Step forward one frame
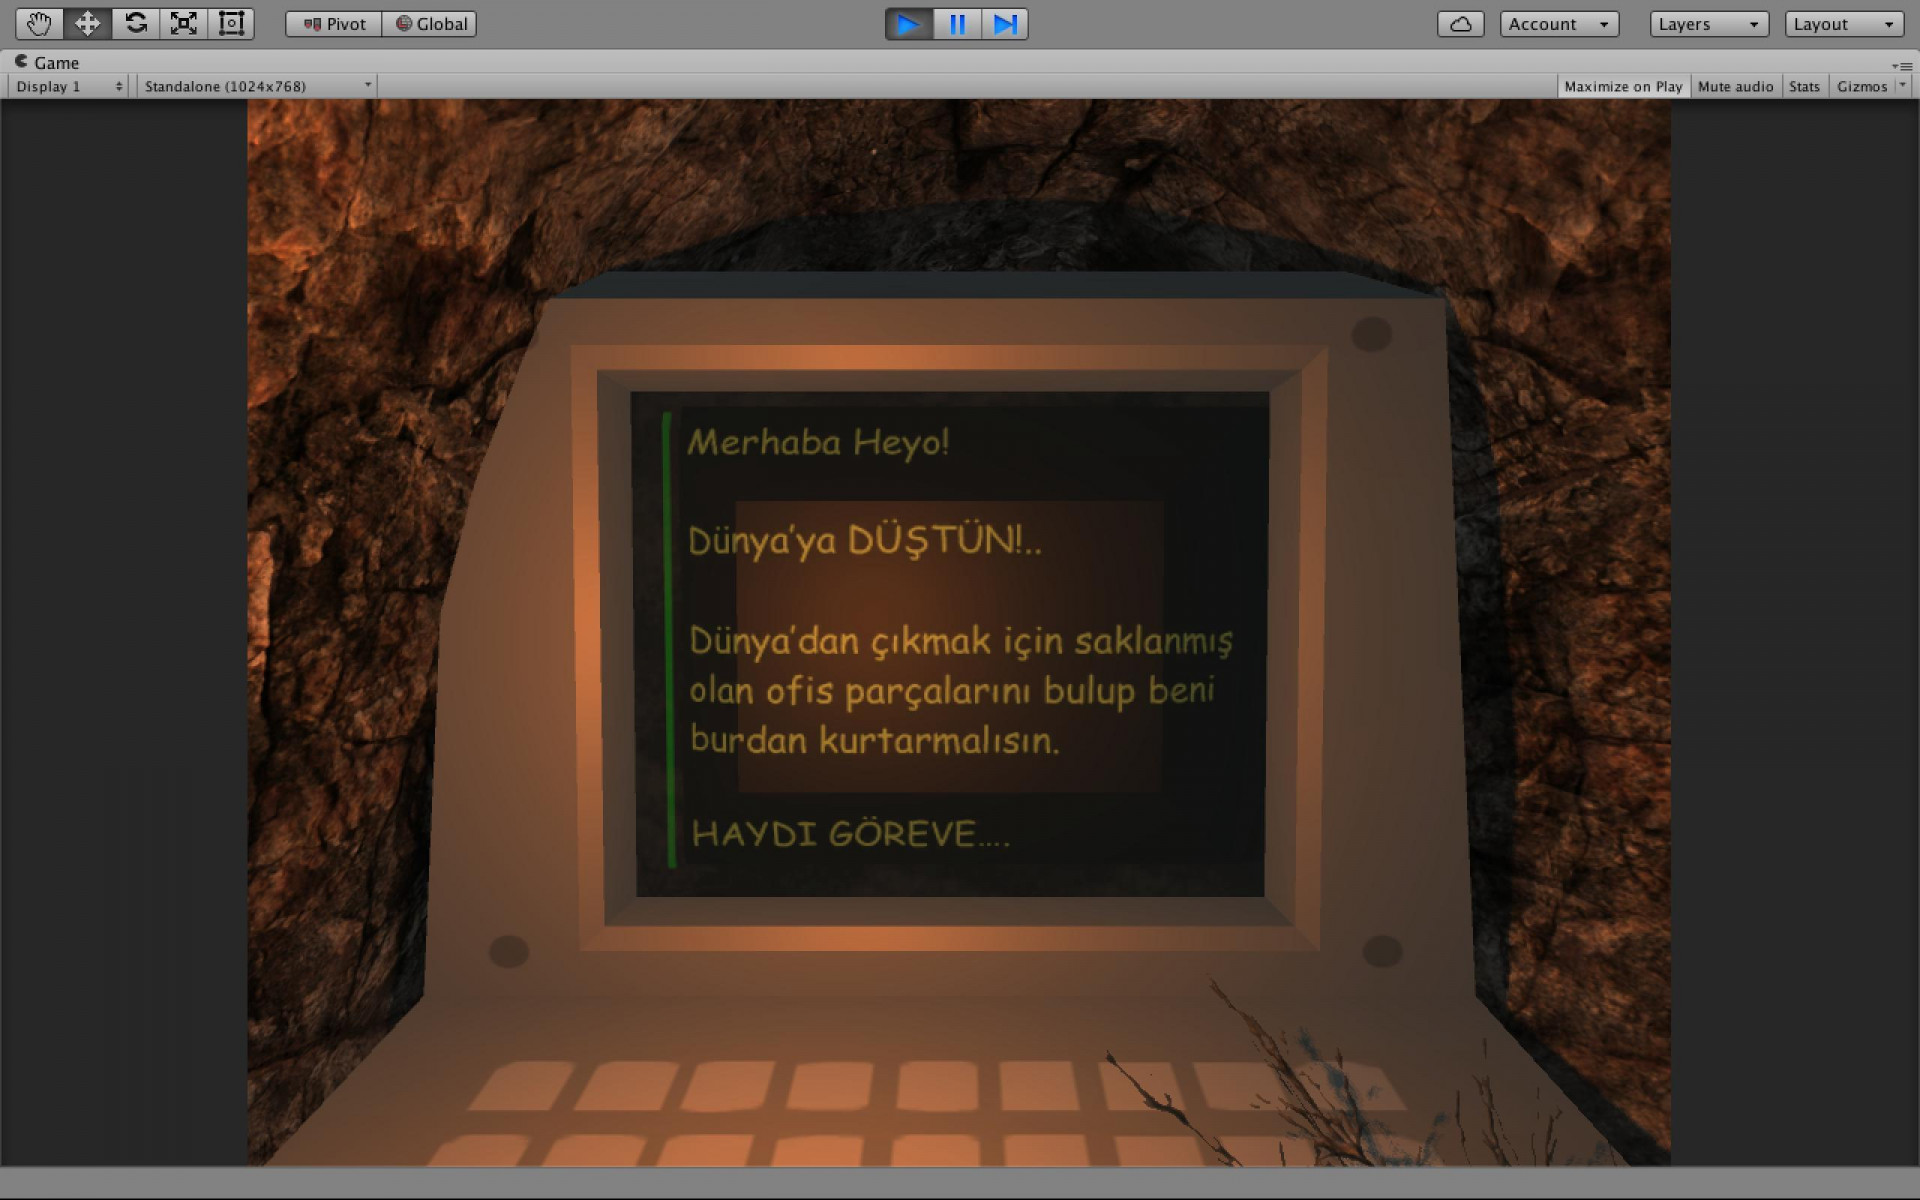 click(1005, 24)
